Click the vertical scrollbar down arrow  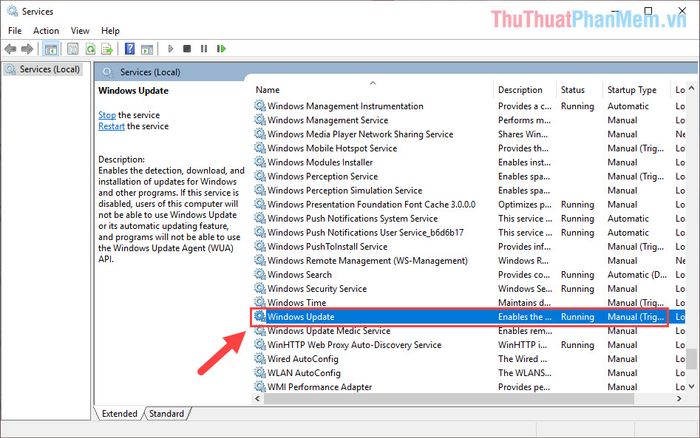click(x=692, y=386)
